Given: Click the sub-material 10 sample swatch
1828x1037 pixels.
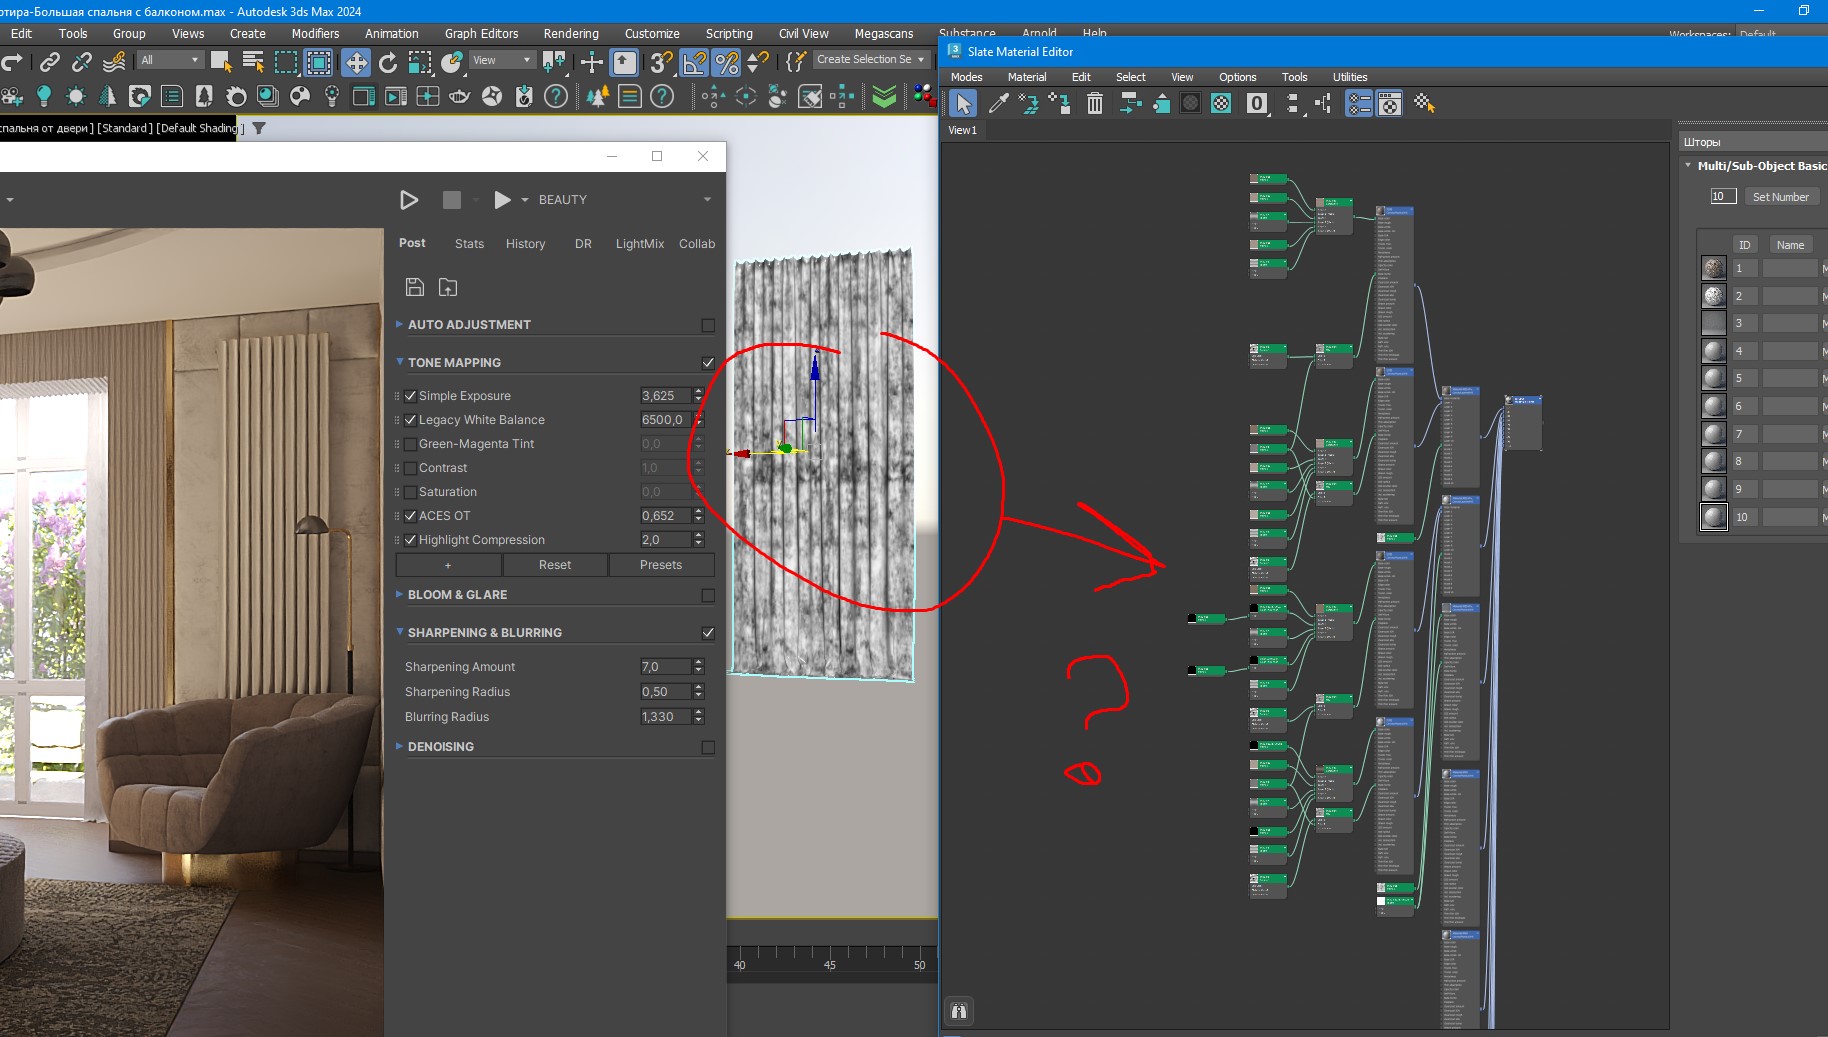Looking at the screenshot, I should tap(1714, 517).
